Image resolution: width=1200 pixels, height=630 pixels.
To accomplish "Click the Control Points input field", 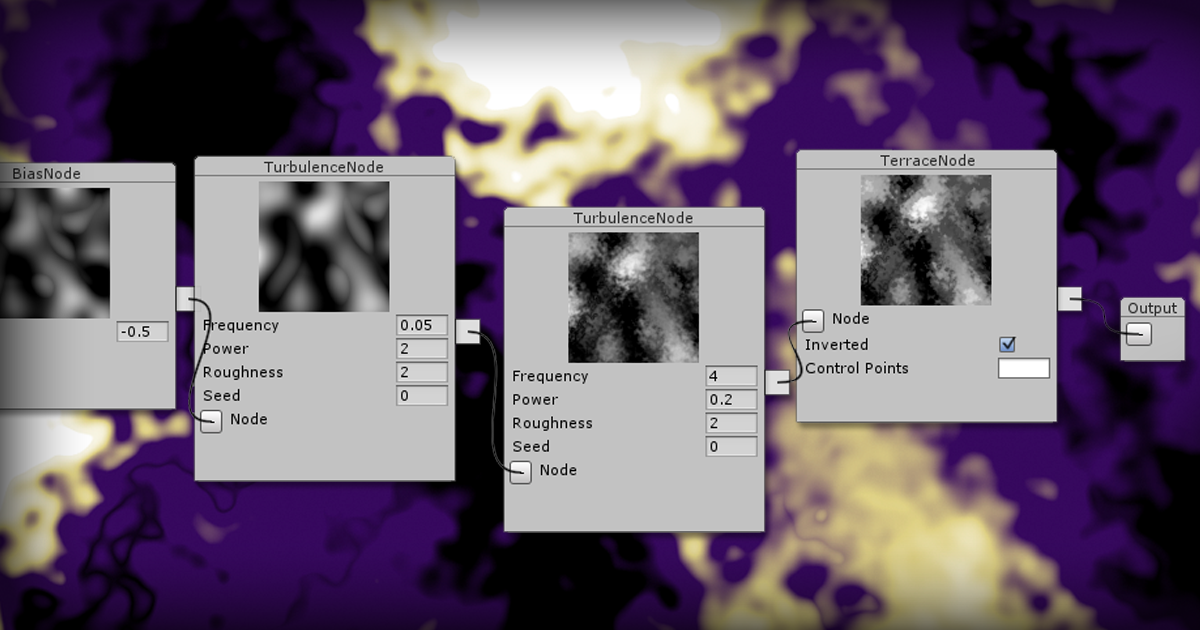I will [1023, 368].
